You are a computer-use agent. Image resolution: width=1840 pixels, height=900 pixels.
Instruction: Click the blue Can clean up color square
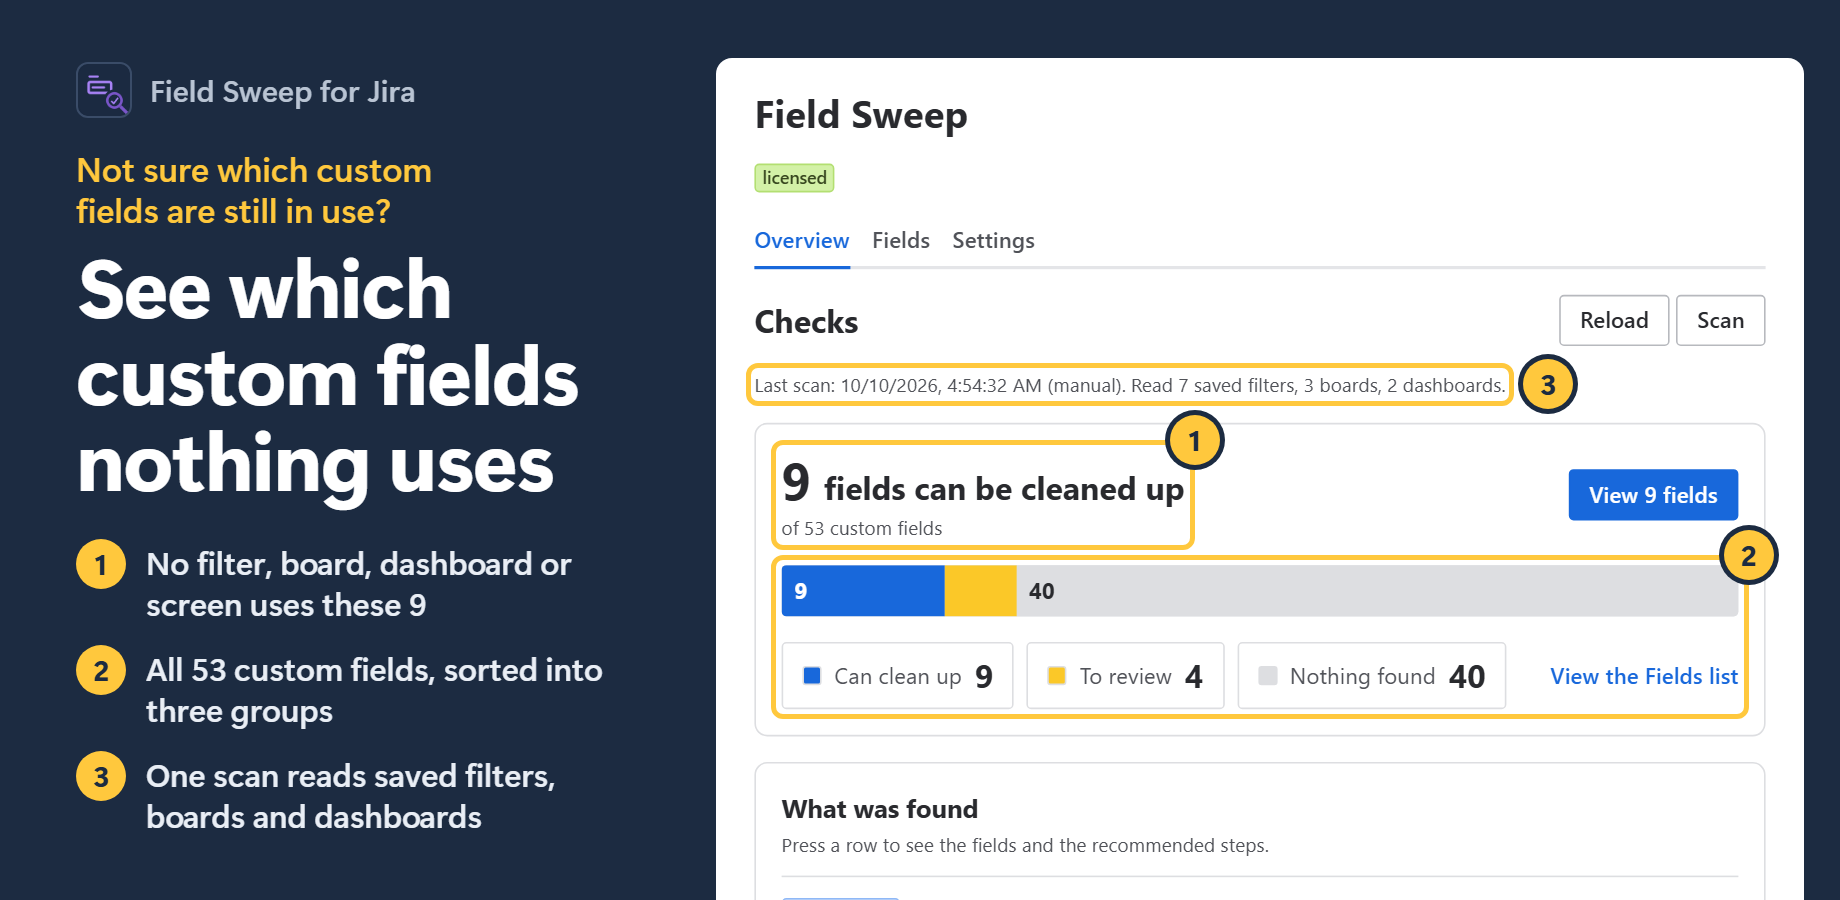click(x=813, y=676)
